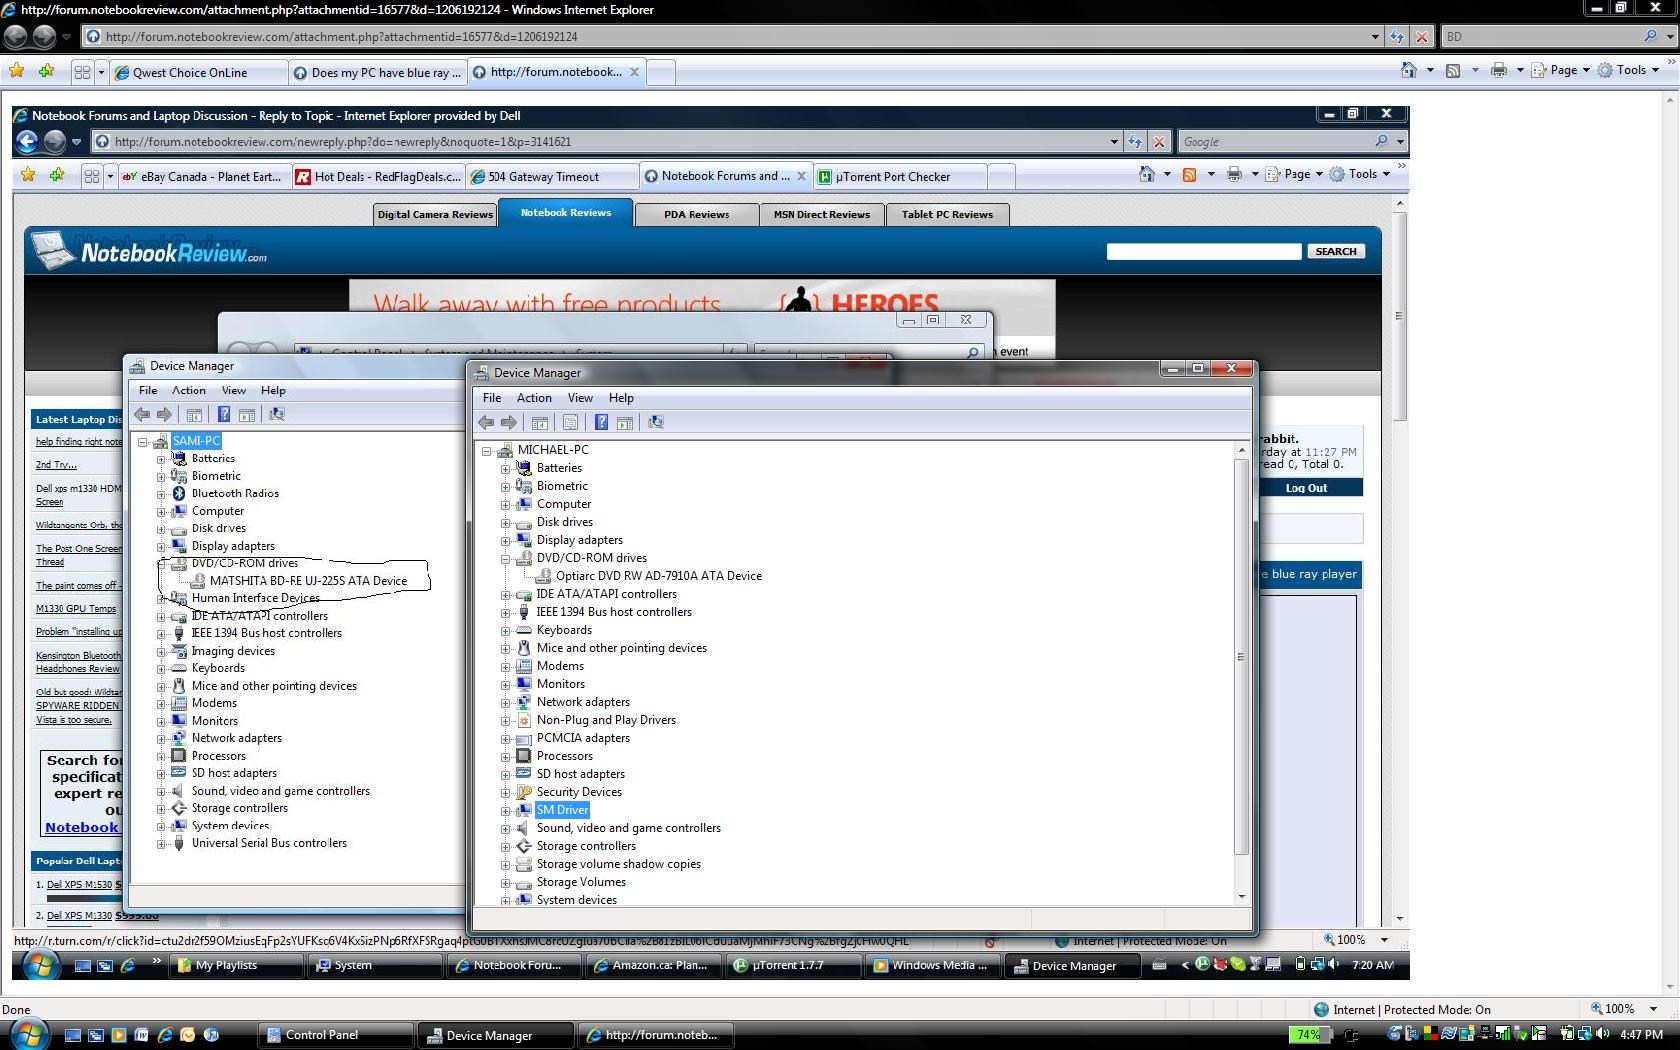Switch to the Does my PC have blue ray tab
1680x1050 pixels.
pyautogui.click(x=377, y=72)
